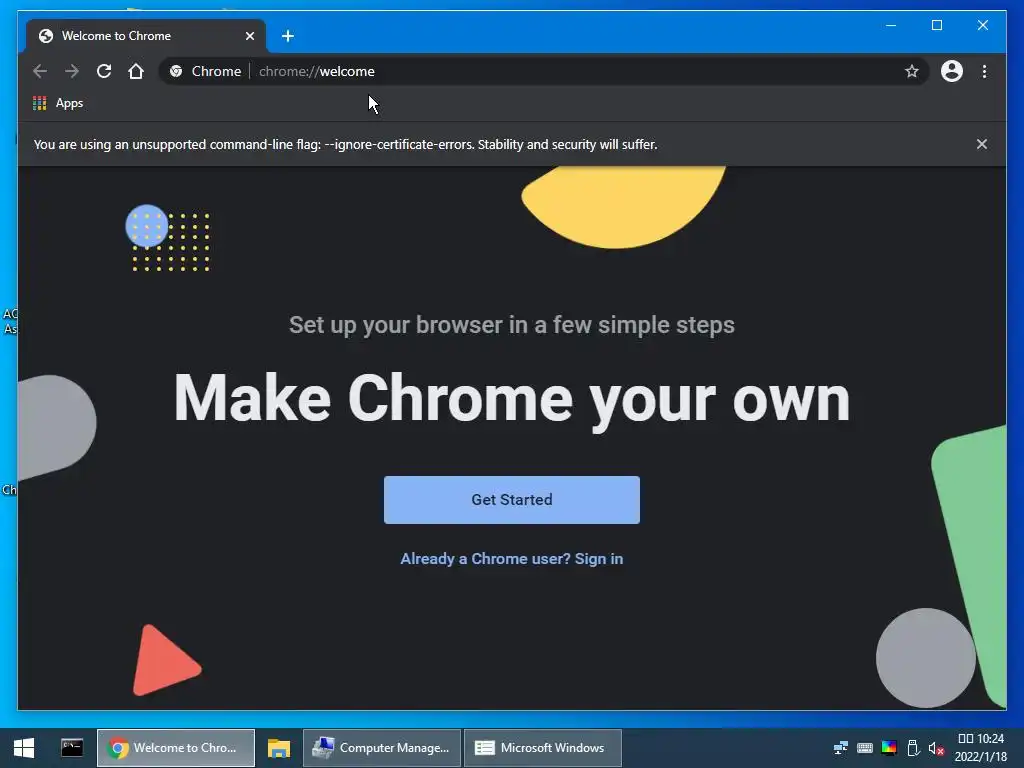Maximize the Chrome window
Viewport: 1024px width, 768px height.
936,25
